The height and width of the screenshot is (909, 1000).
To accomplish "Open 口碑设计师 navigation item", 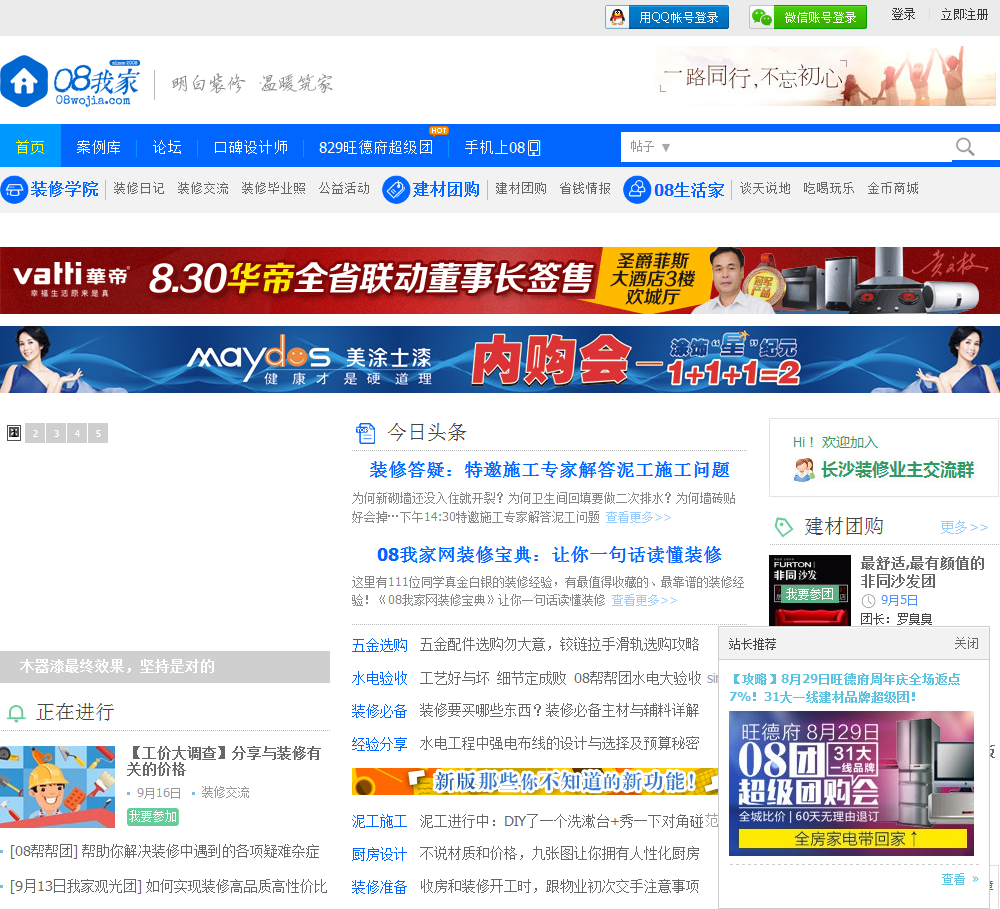I will [x=251, y=147].
